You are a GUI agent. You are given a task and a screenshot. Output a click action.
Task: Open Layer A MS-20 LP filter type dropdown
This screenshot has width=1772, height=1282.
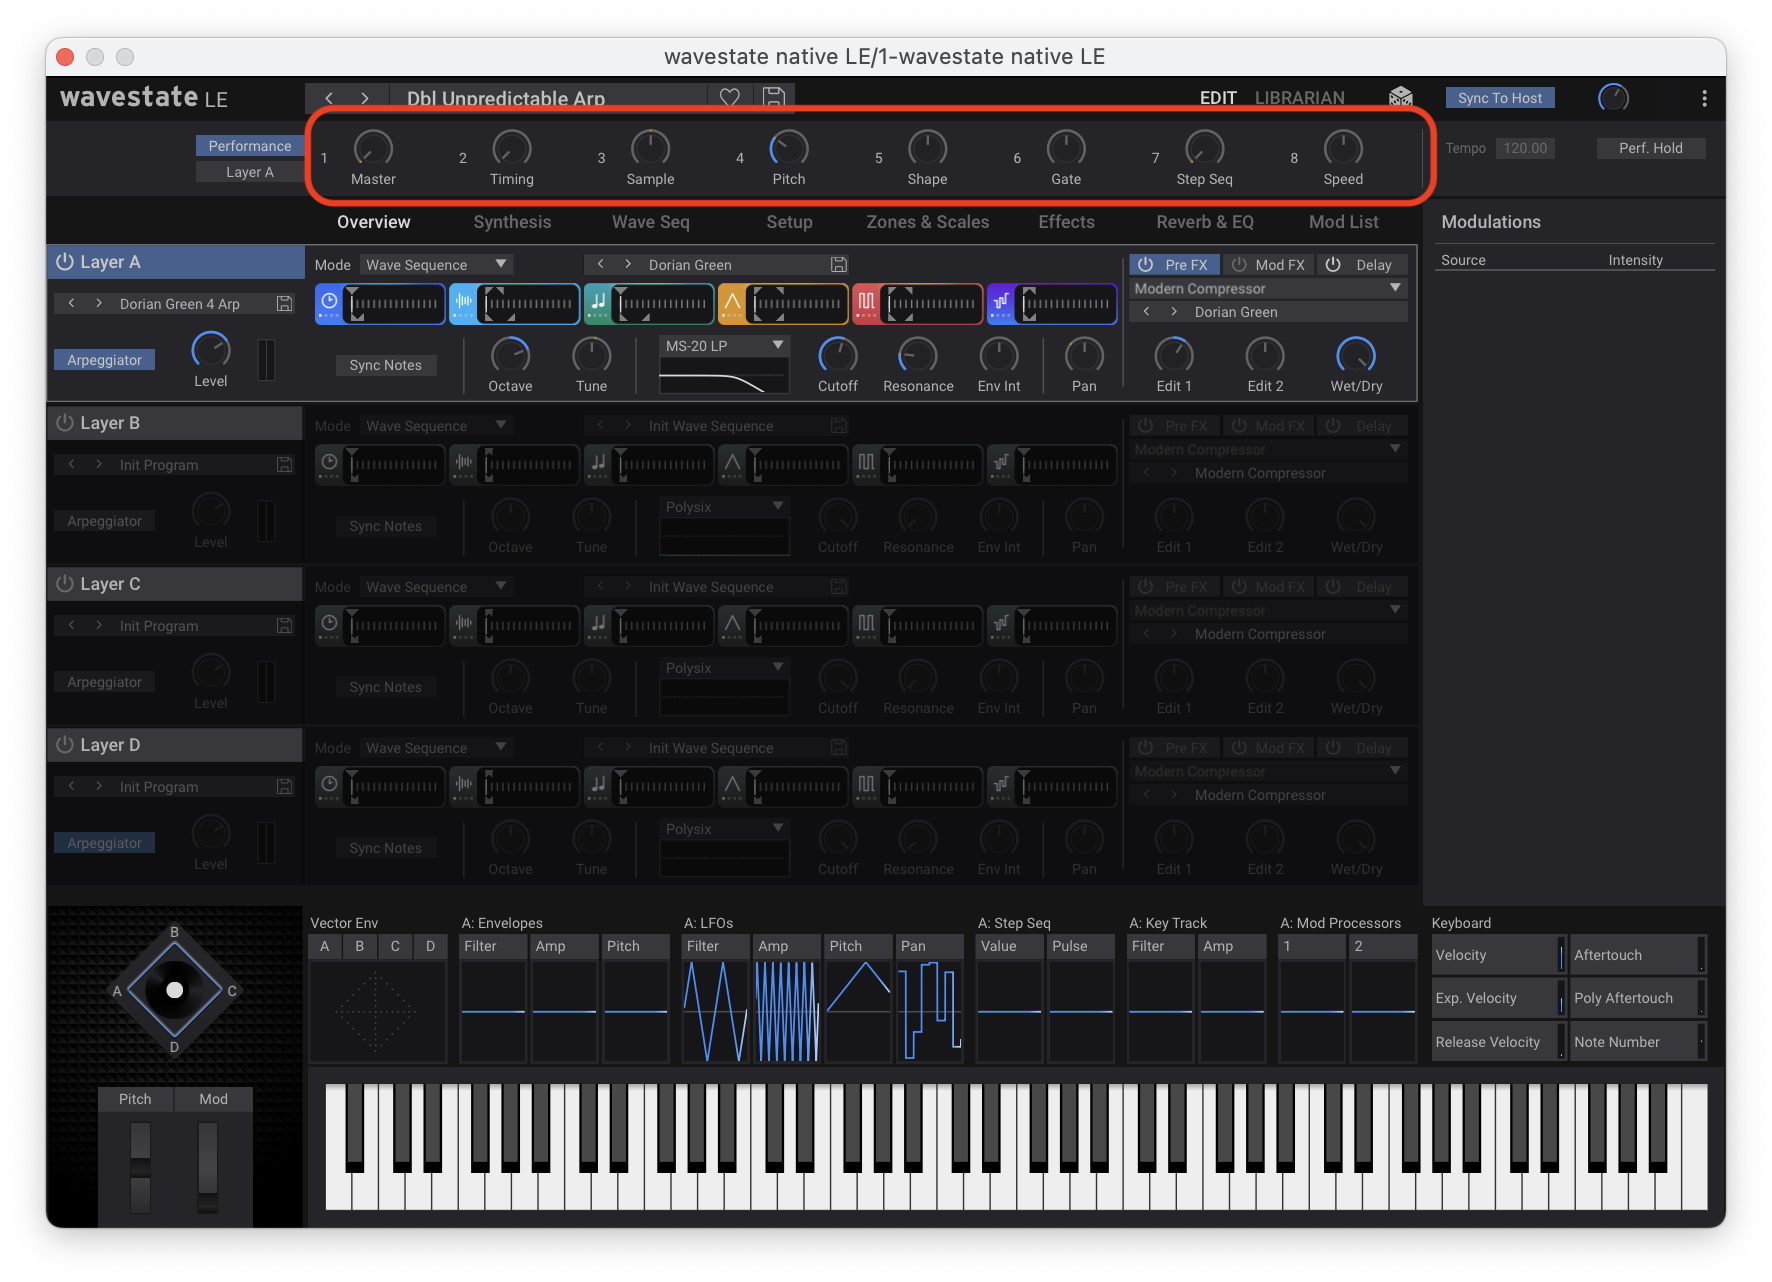tap(724, 346)
